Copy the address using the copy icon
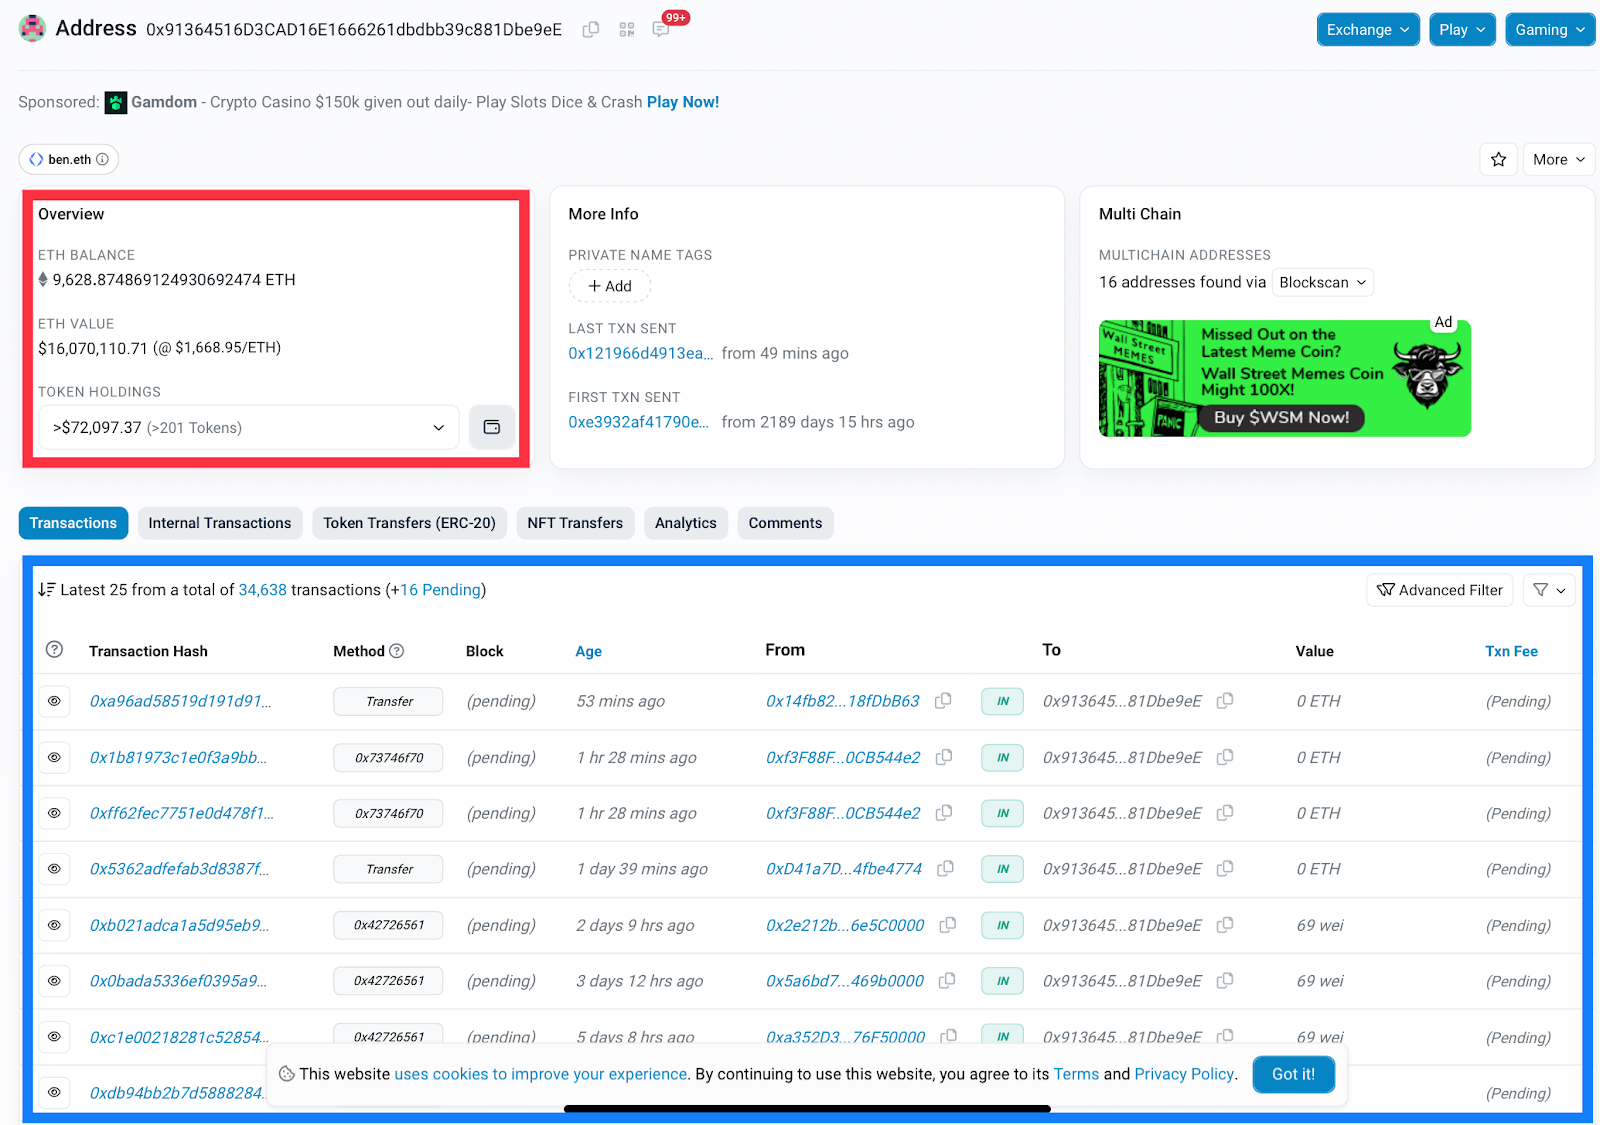Image resolution: width=1600 pixels, height=1125 pixels. click(x=591, y=30)
